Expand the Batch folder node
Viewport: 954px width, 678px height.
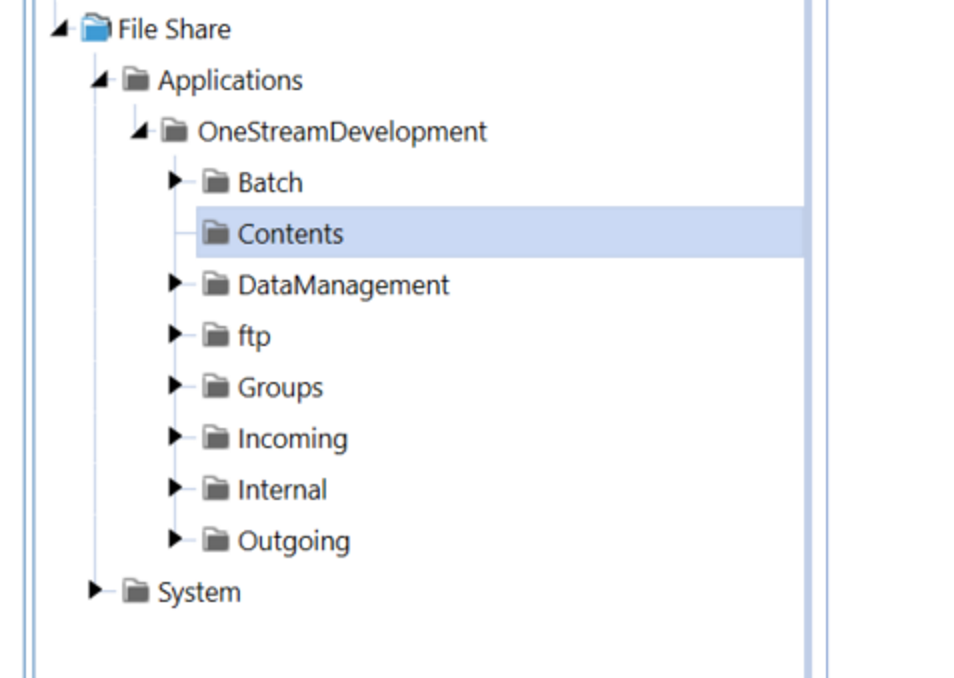pyautogui.click(x=177, y=182)
